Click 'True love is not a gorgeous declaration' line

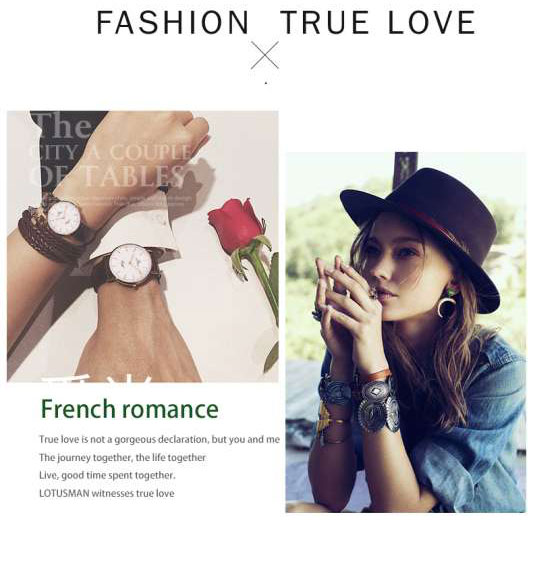[160, 439]
